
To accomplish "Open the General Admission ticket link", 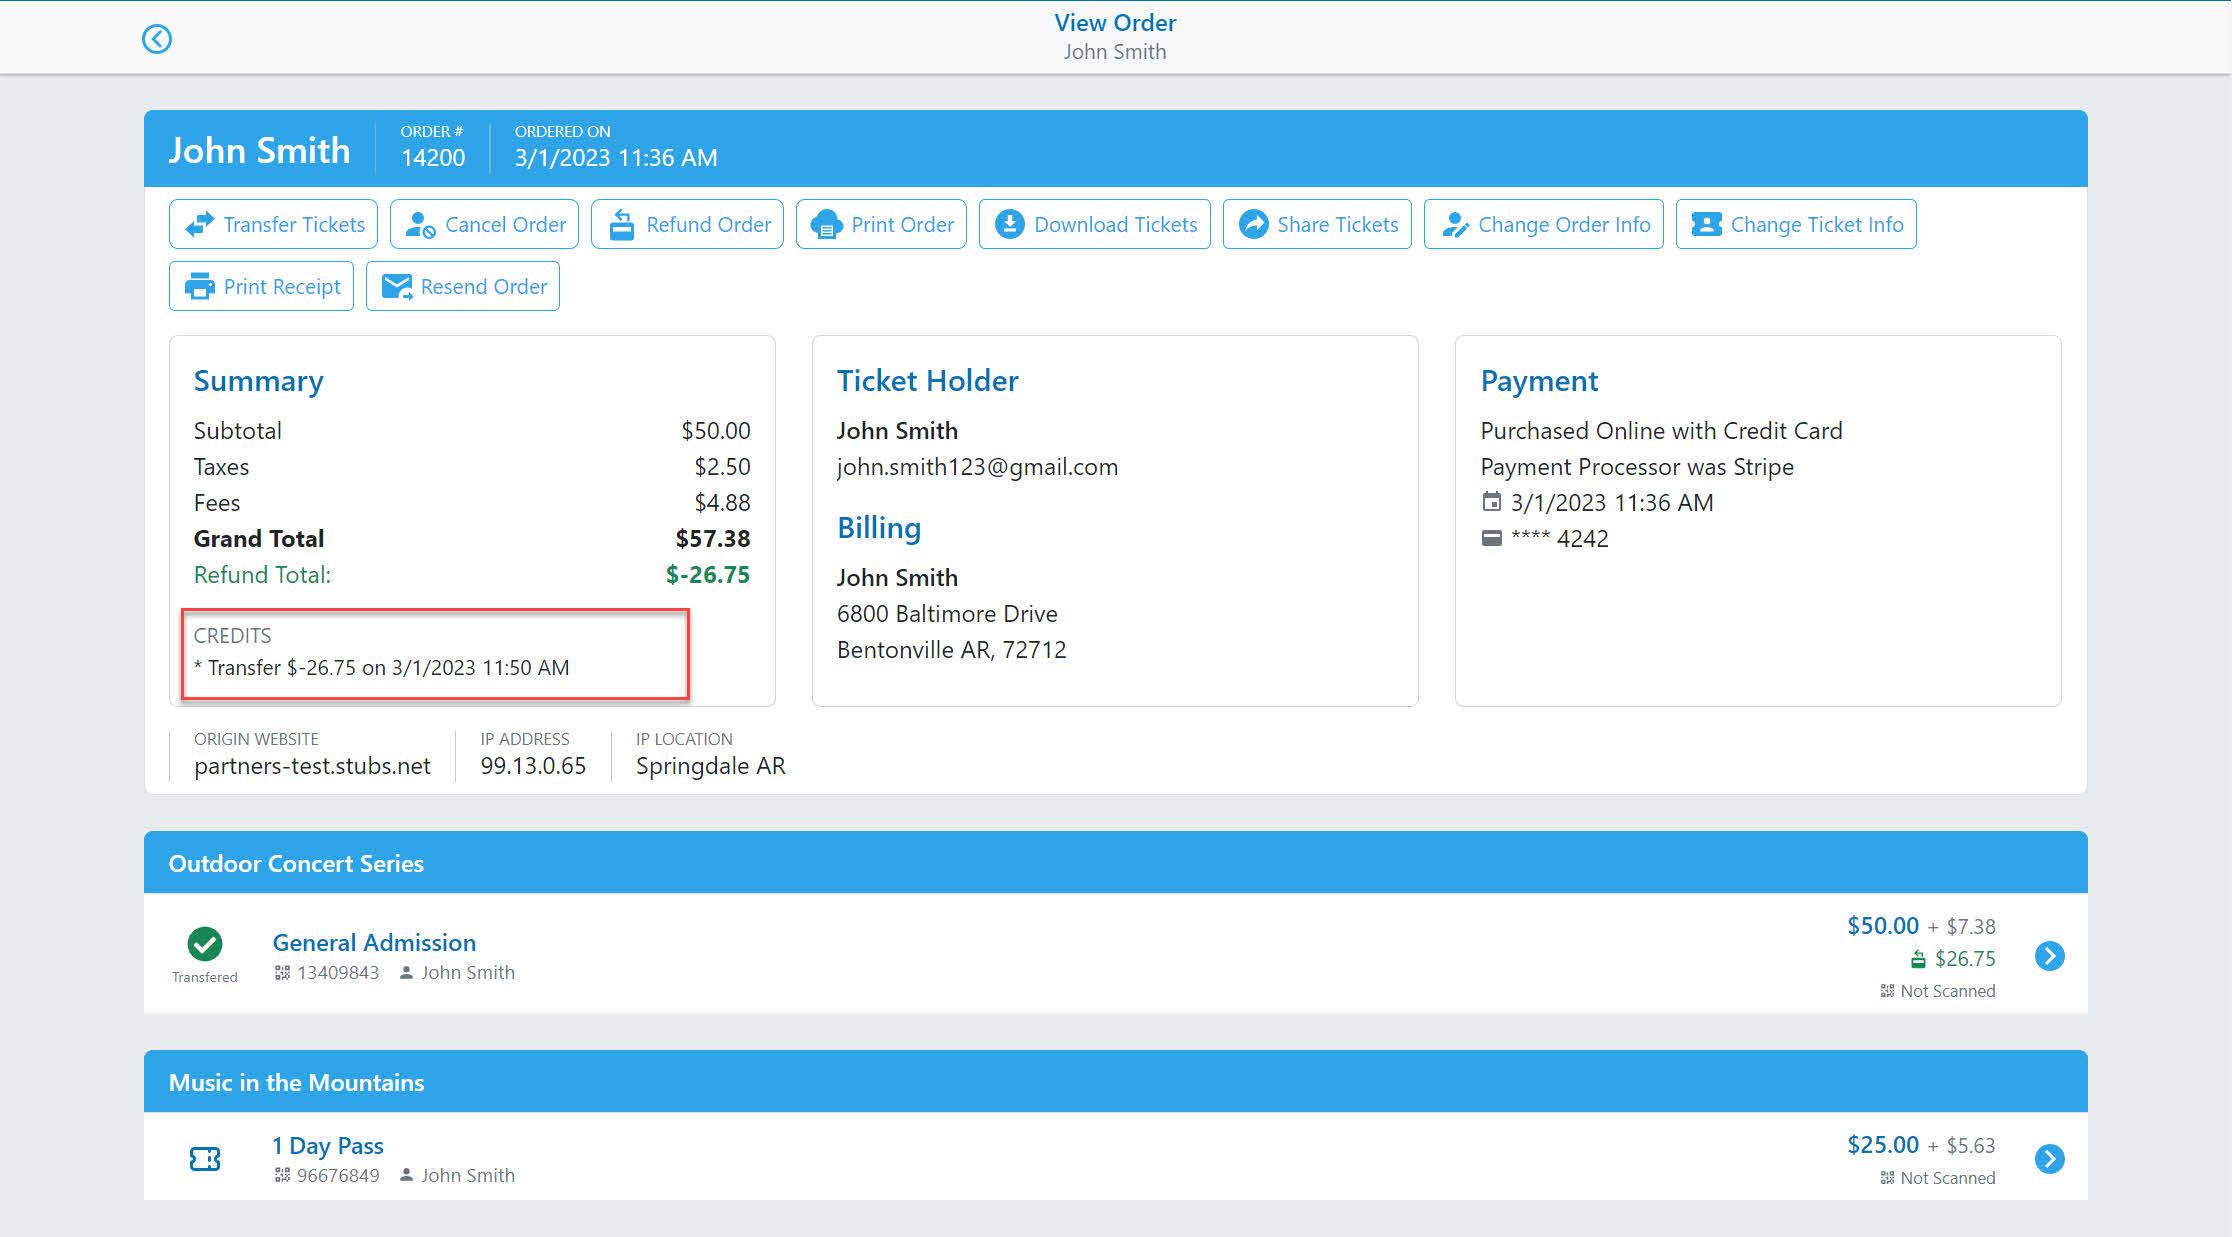I will click(374, 942).
